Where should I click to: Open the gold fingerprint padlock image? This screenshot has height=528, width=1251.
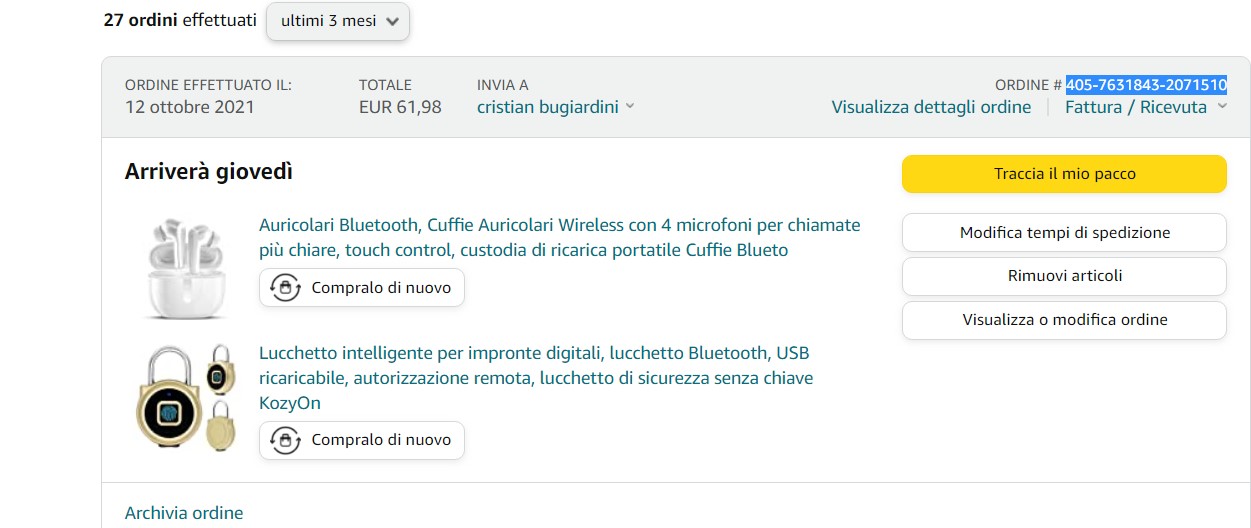pos(185,397)
